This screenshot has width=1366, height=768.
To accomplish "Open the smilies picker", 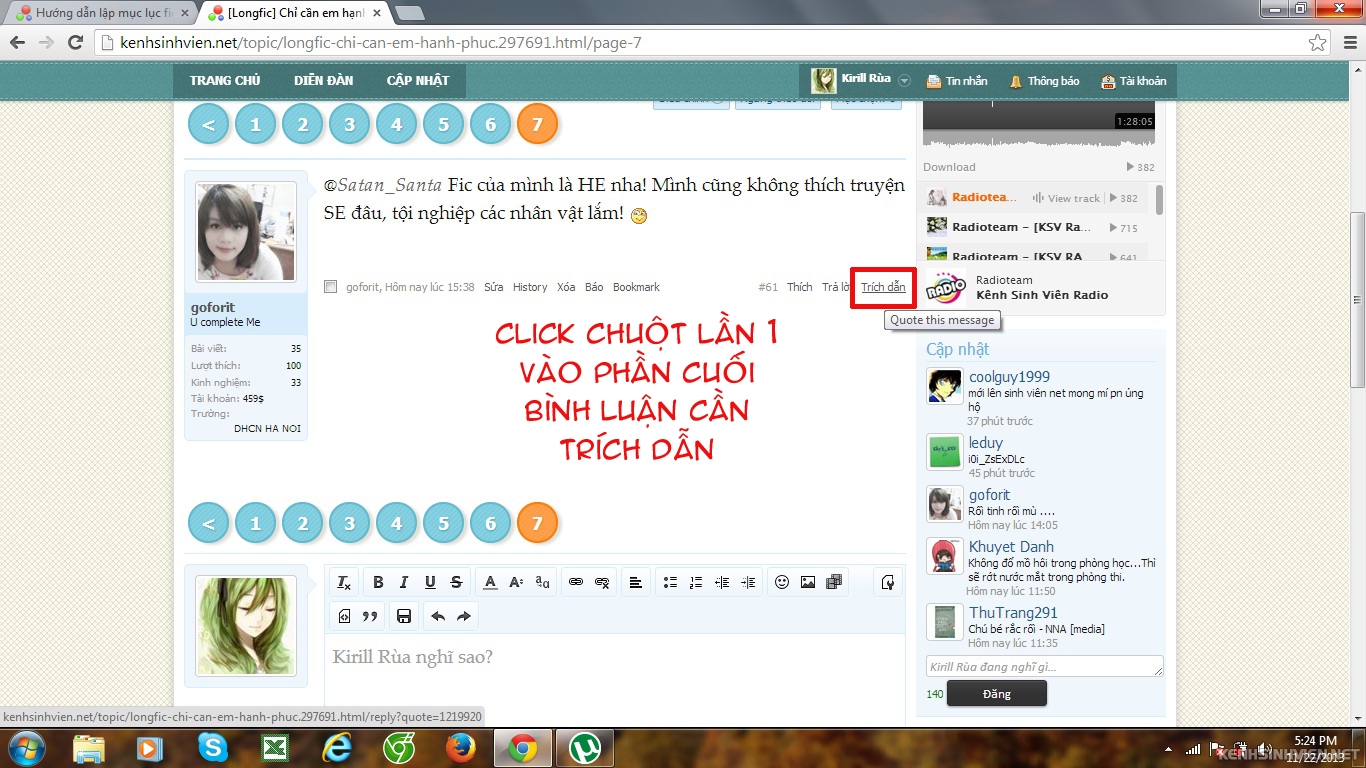I will pyautogui.click(x=782, y=582).
